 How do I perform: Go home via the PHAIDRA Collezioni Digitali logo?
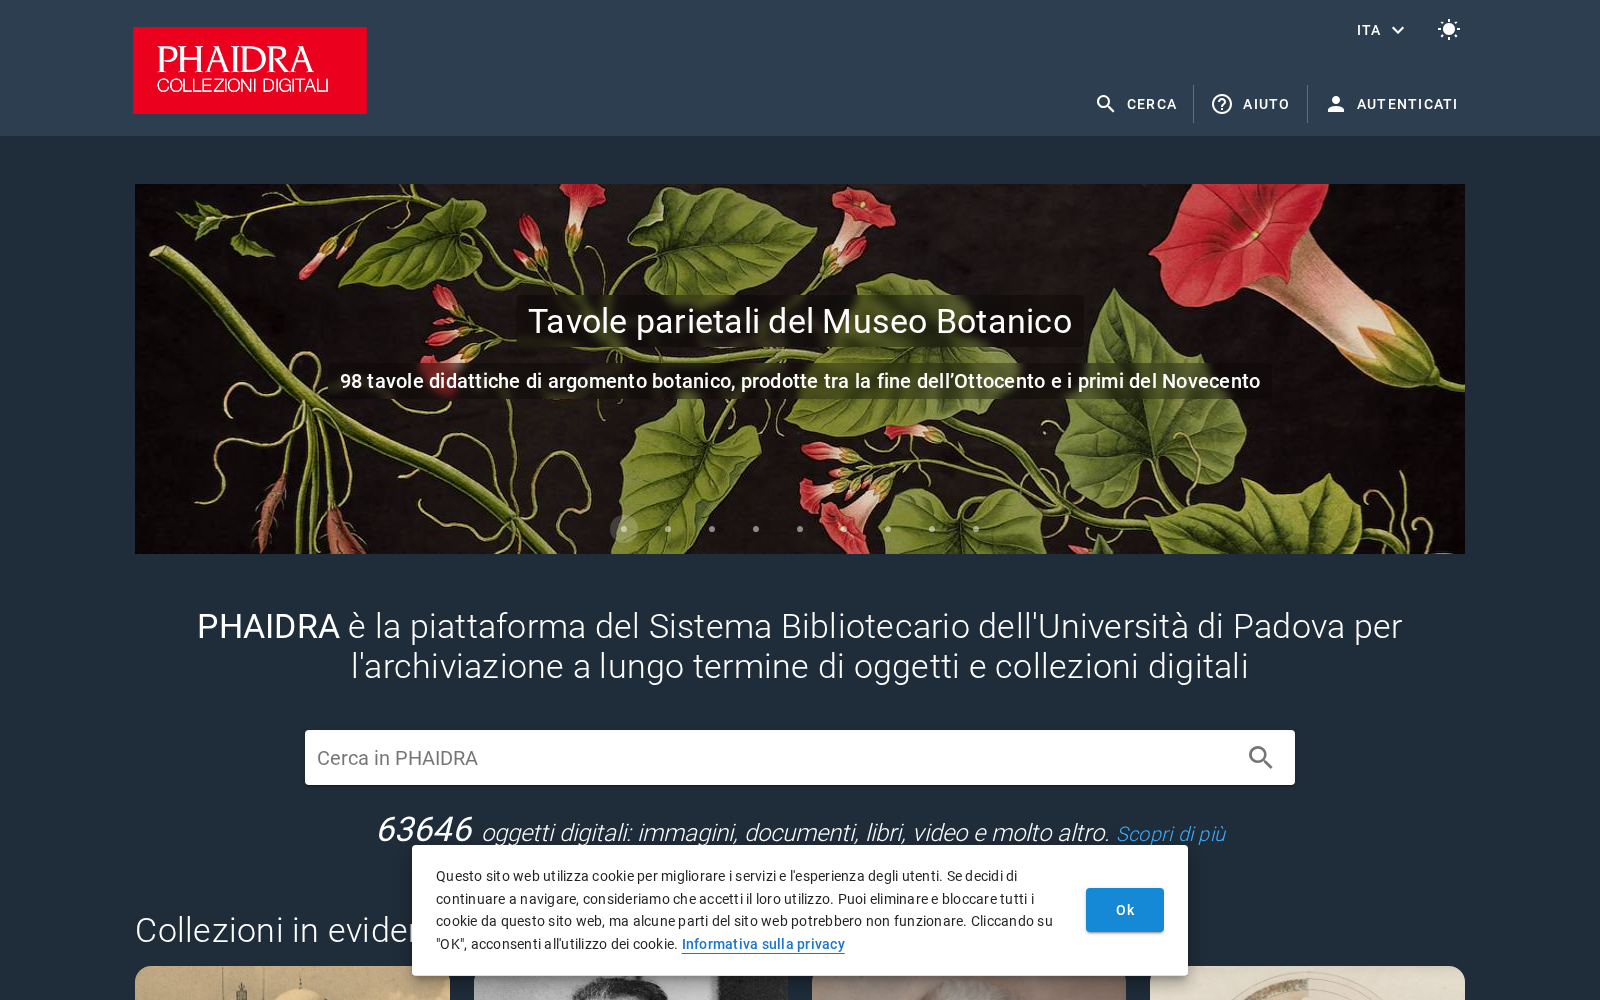click(x=250, y=70)
